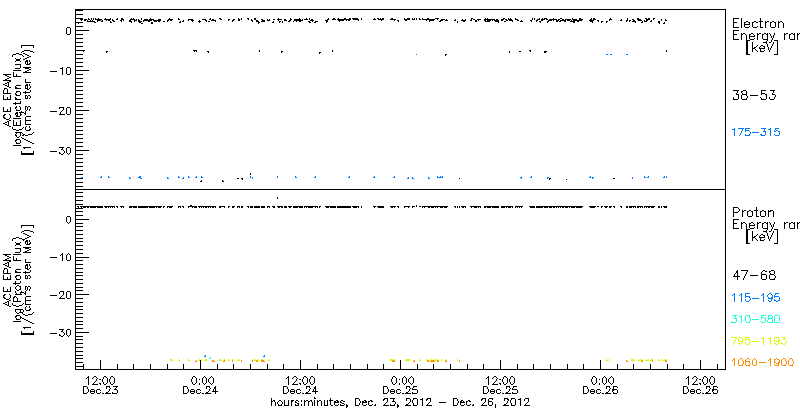
Task: Click the orange 1060-1900 proton legend label
Action: point(763,363)
